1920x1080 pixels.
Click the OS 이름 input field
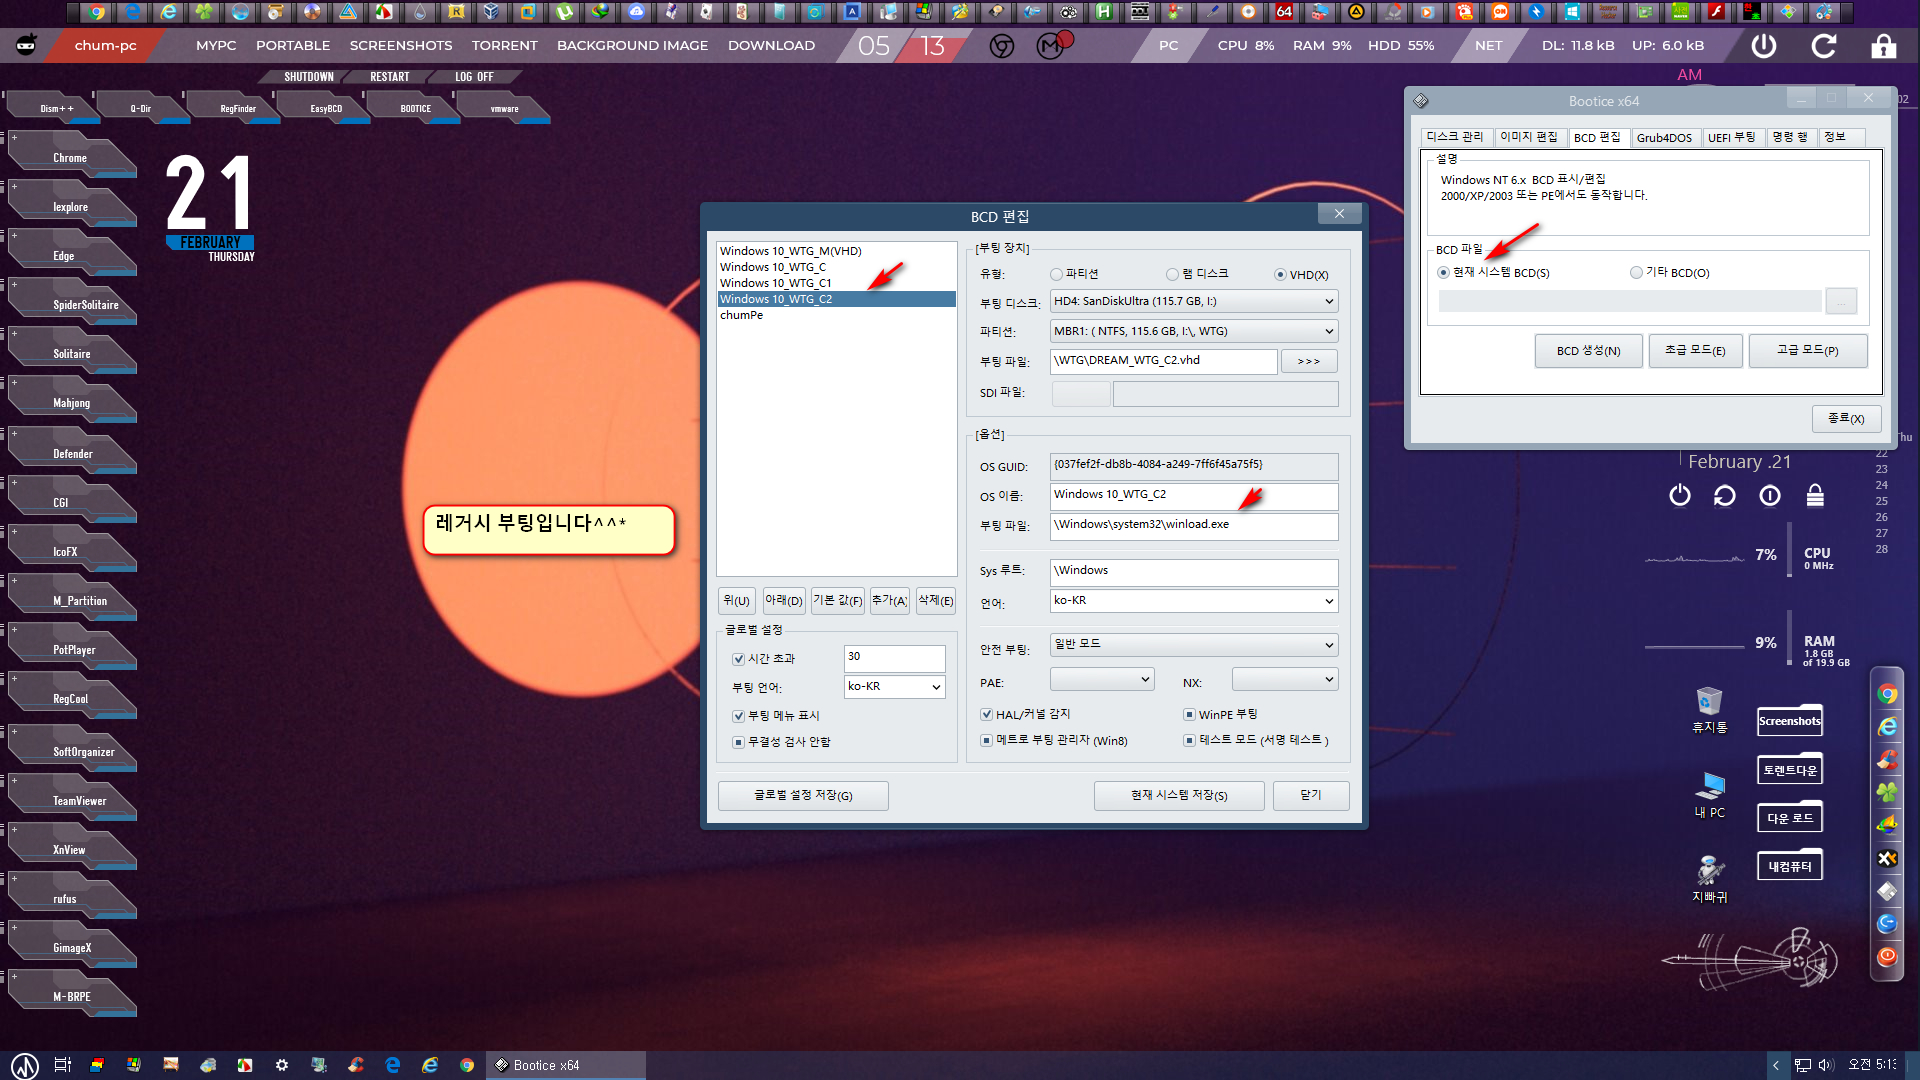1194,496
